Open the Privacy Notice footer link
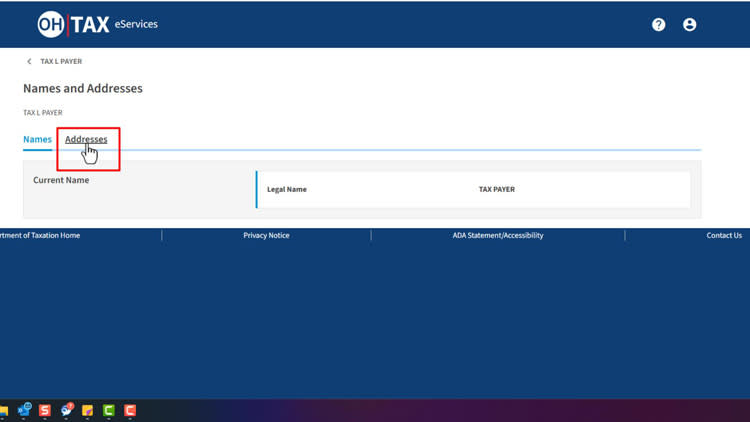Viewport: 750px width, 422px height. coord(266,236)
